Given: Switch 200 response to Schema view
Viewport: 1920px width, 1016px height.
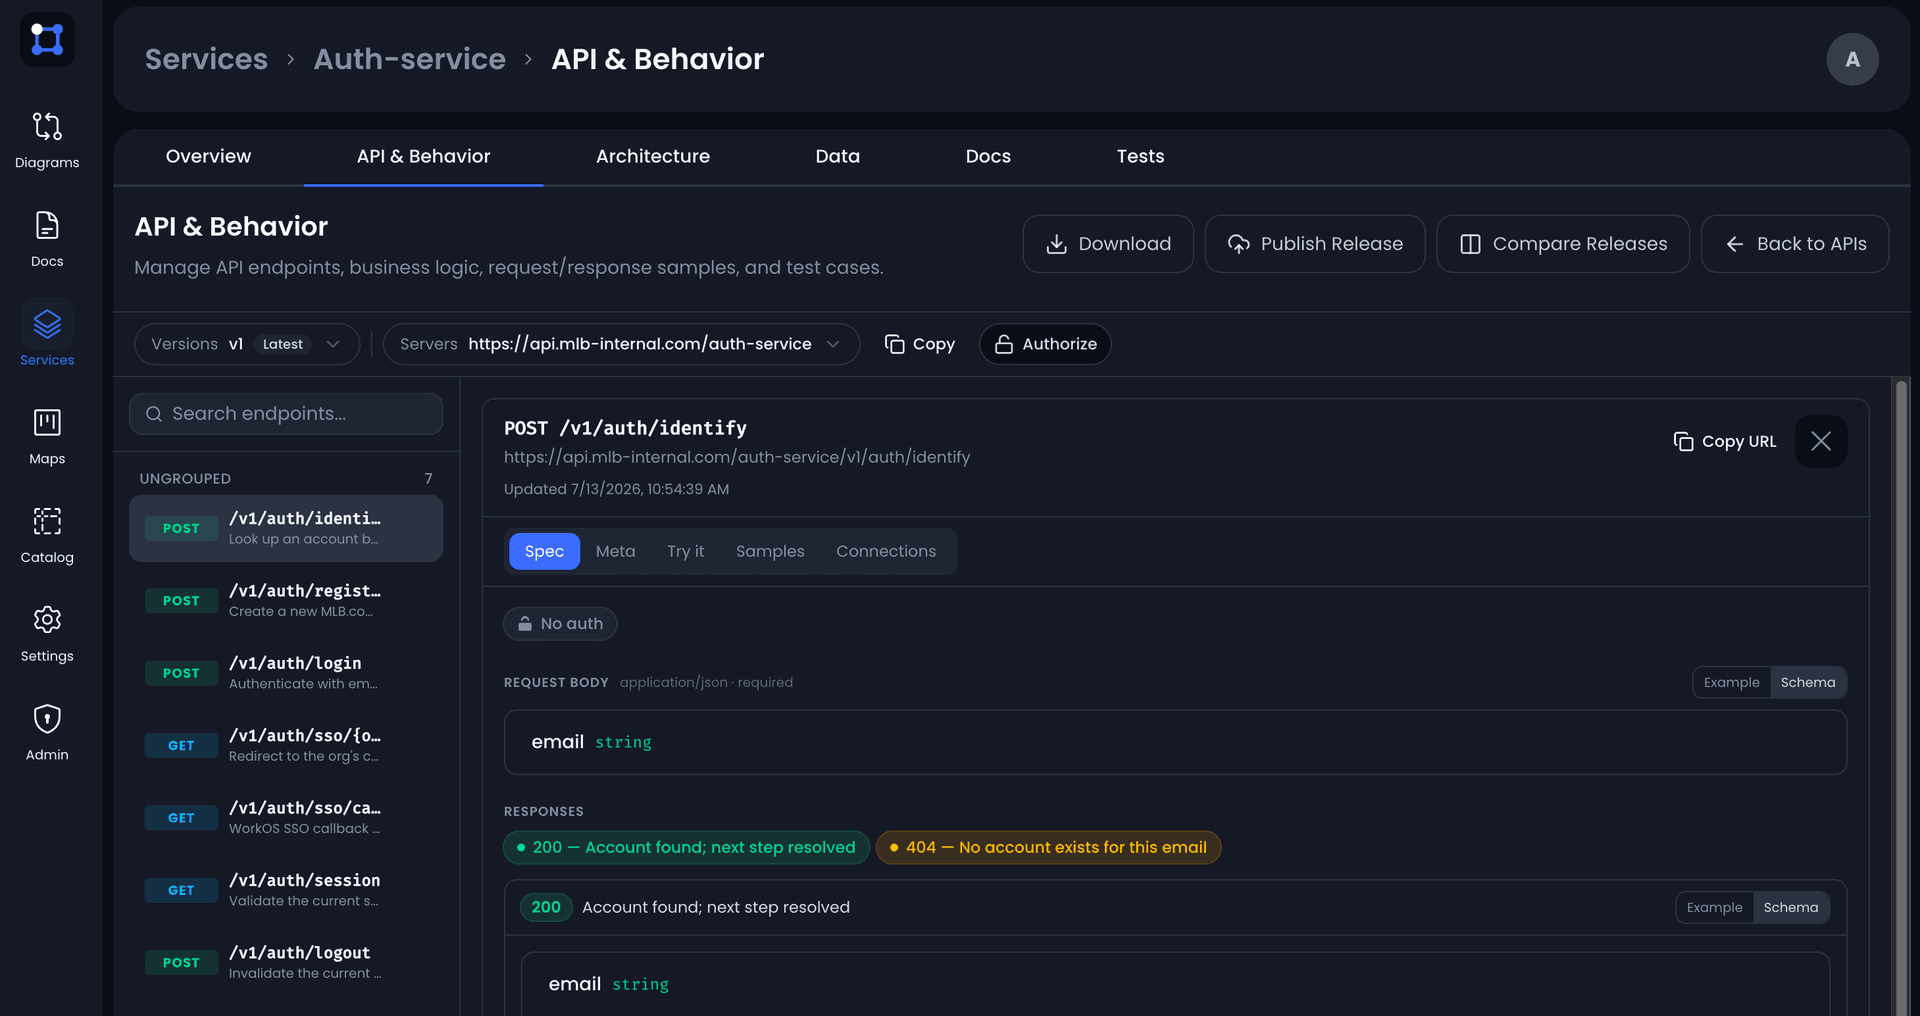Looking at the screenshot, I should click(1791, 908).
